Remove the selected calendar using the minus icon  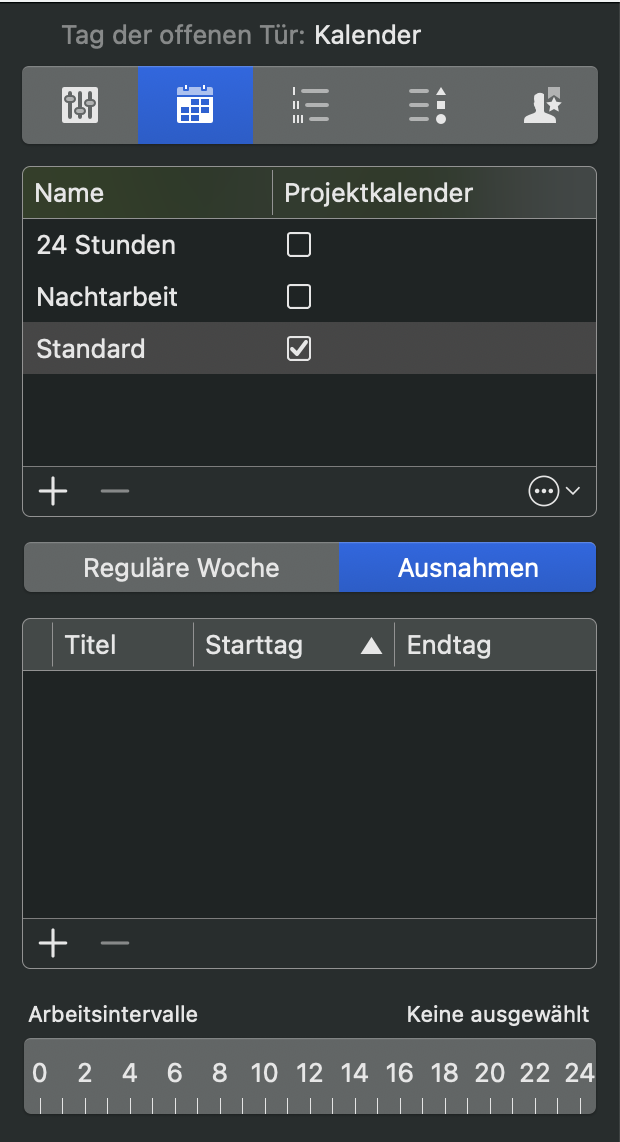coord(114,491)
